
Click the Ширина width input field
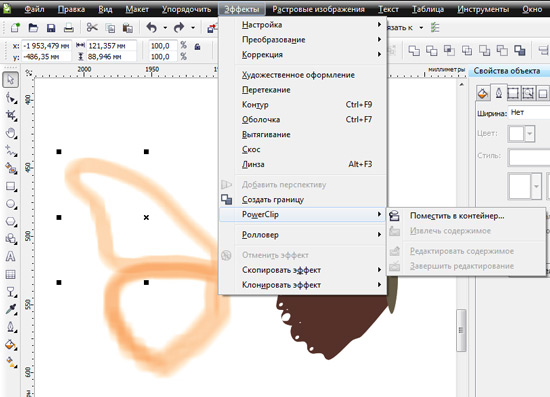(529, 113)
